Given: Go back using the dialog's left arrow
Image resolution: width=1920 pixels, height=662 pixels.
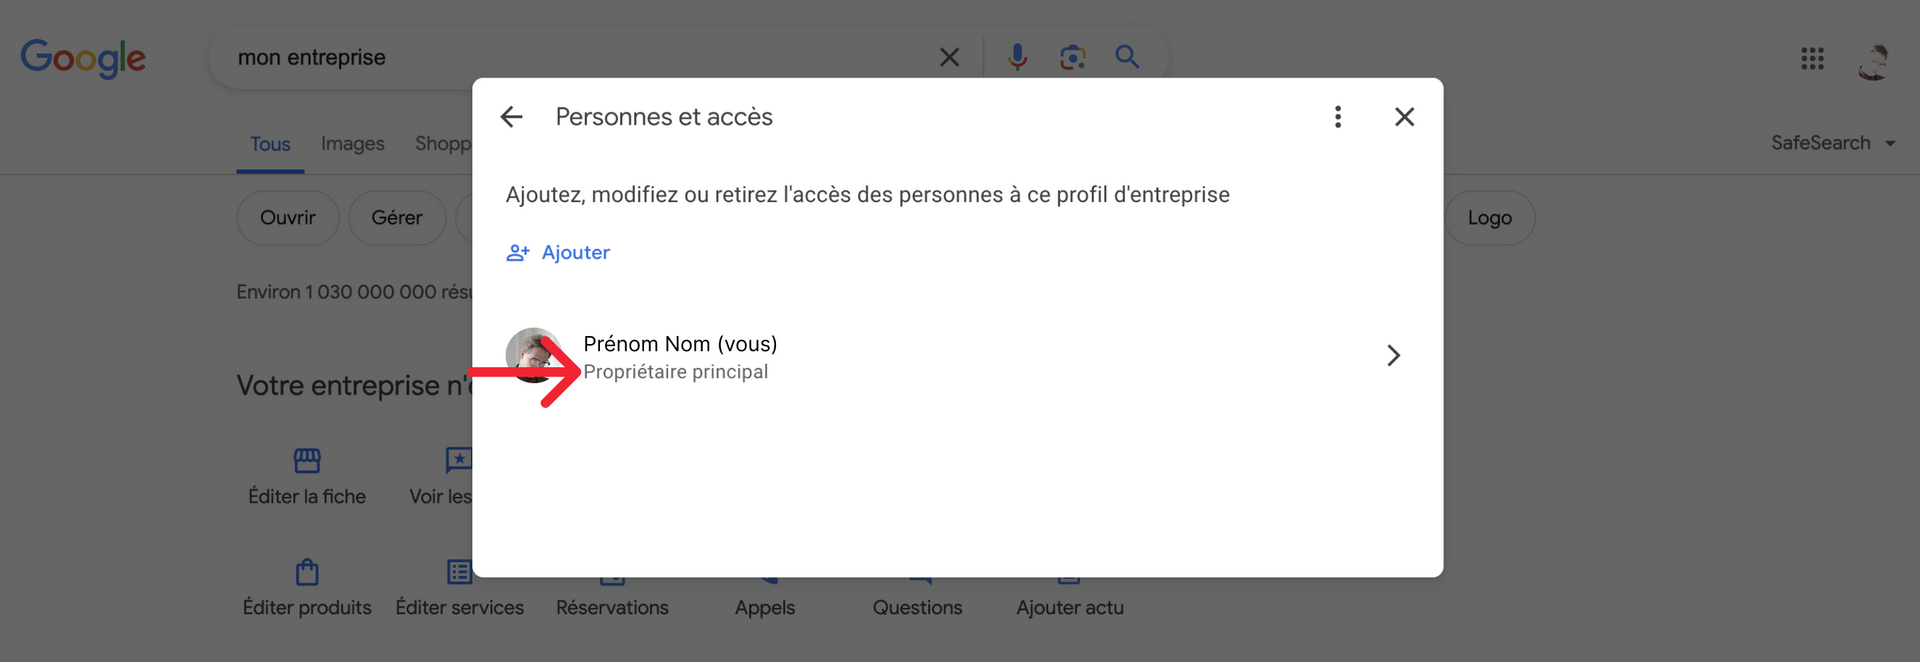Looking at the screenshot, I should point(511,117).
